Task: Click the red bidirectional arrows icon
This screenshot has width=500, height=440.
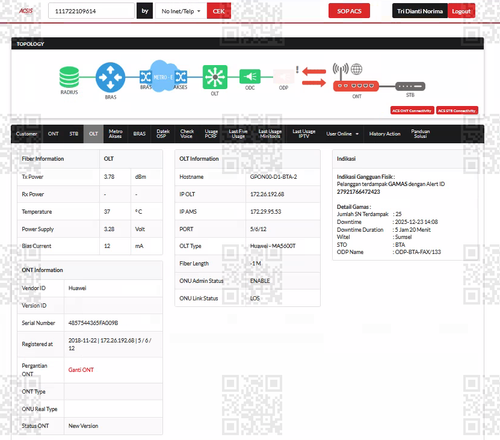Action: 314,77
